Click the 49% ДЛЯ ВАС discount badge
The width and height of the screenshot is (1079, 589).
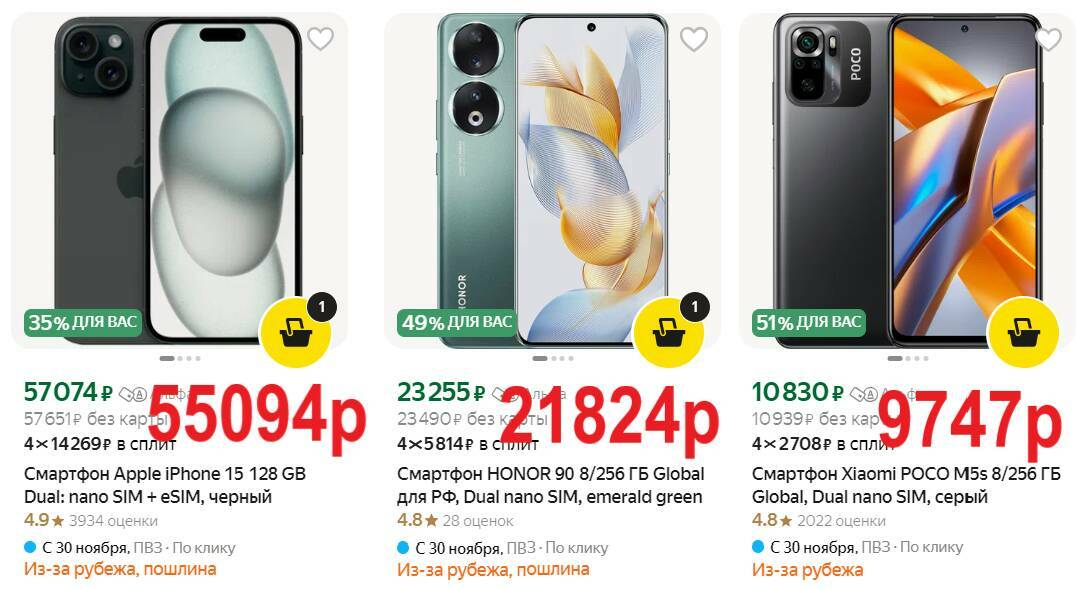click(x=456, y=322)
